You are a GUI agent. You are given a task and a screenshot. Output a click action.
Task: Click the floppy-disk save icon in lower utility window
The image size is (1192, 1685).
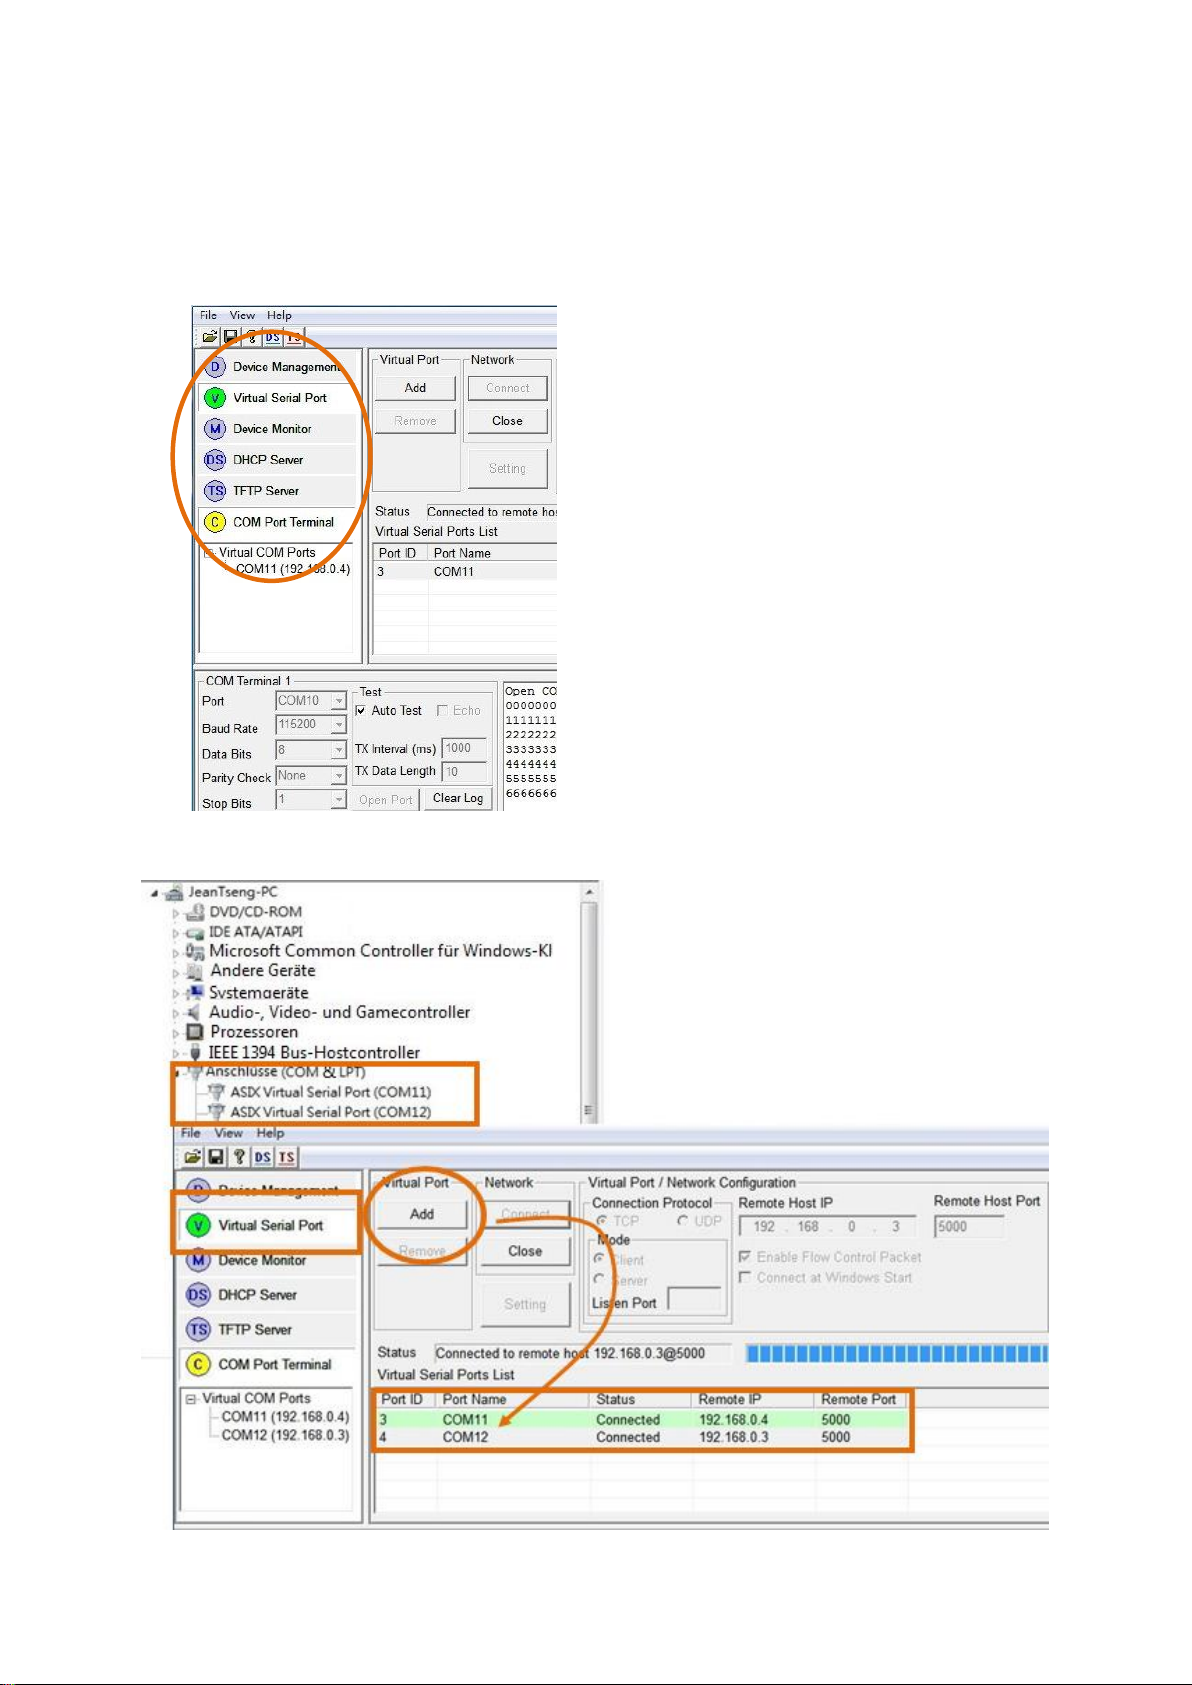pos(215,1157)
